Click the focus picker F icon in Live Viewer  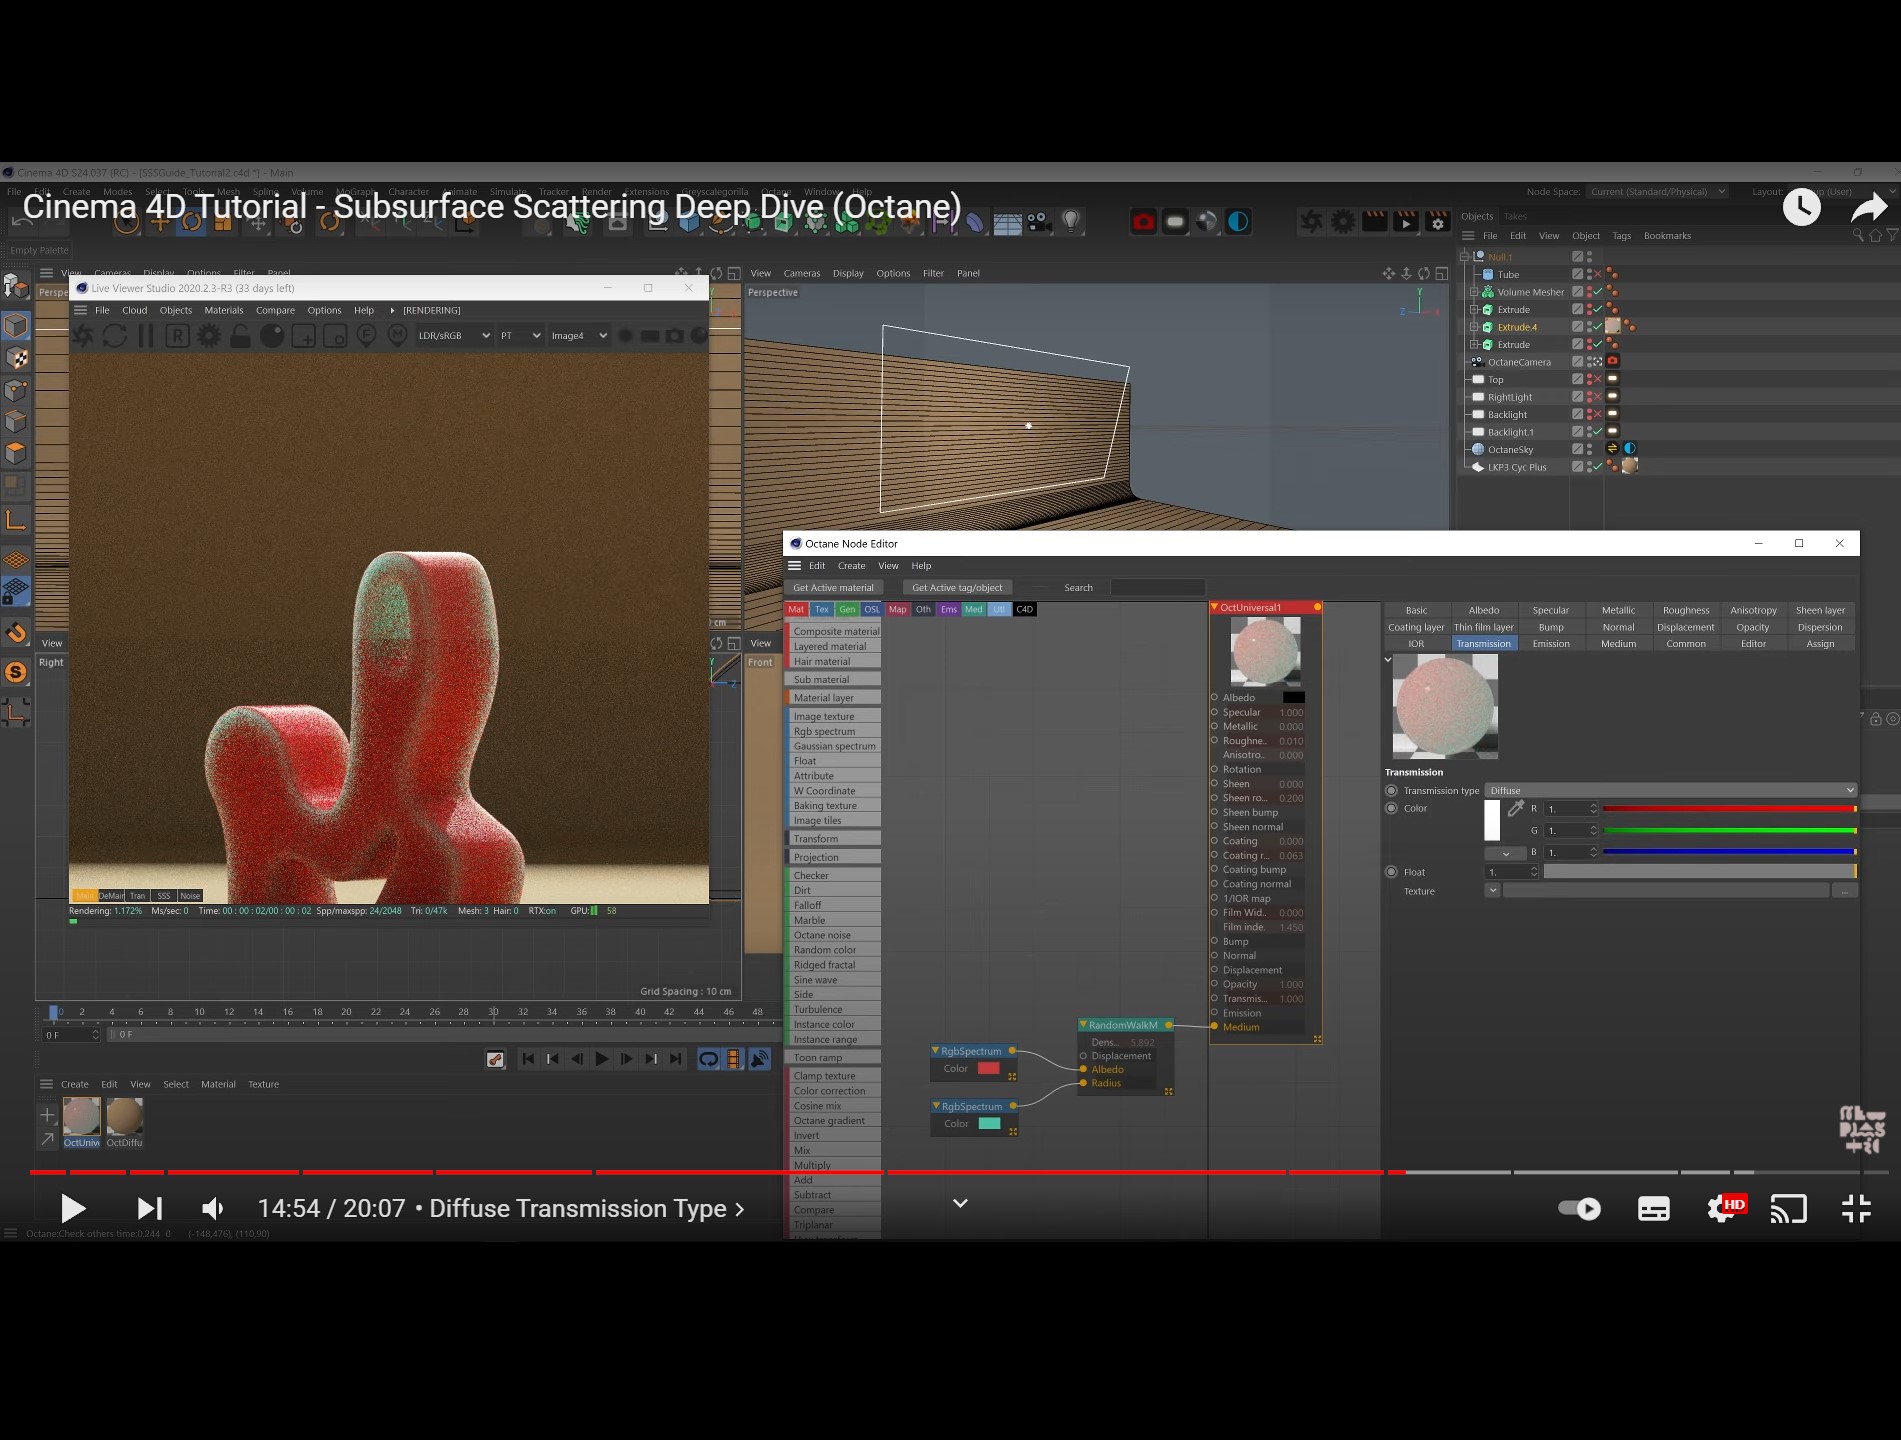(366, 336)
